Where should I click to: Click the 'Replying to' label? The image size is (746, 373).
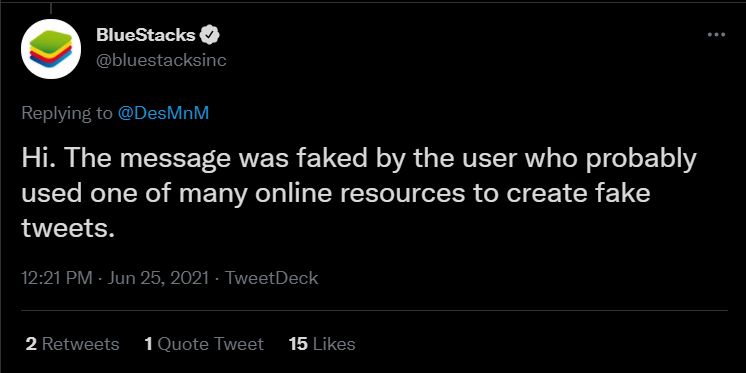(x=67, y=114)
